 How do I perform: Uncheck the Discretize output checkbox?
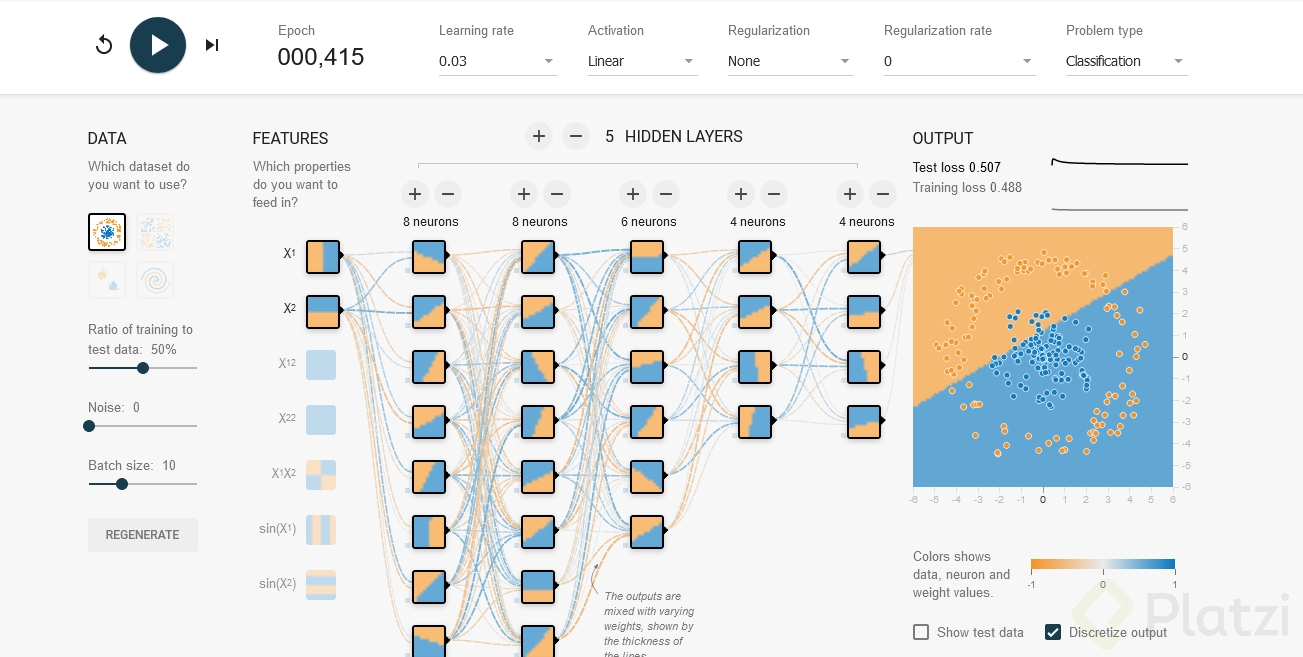coord(1053,632)
